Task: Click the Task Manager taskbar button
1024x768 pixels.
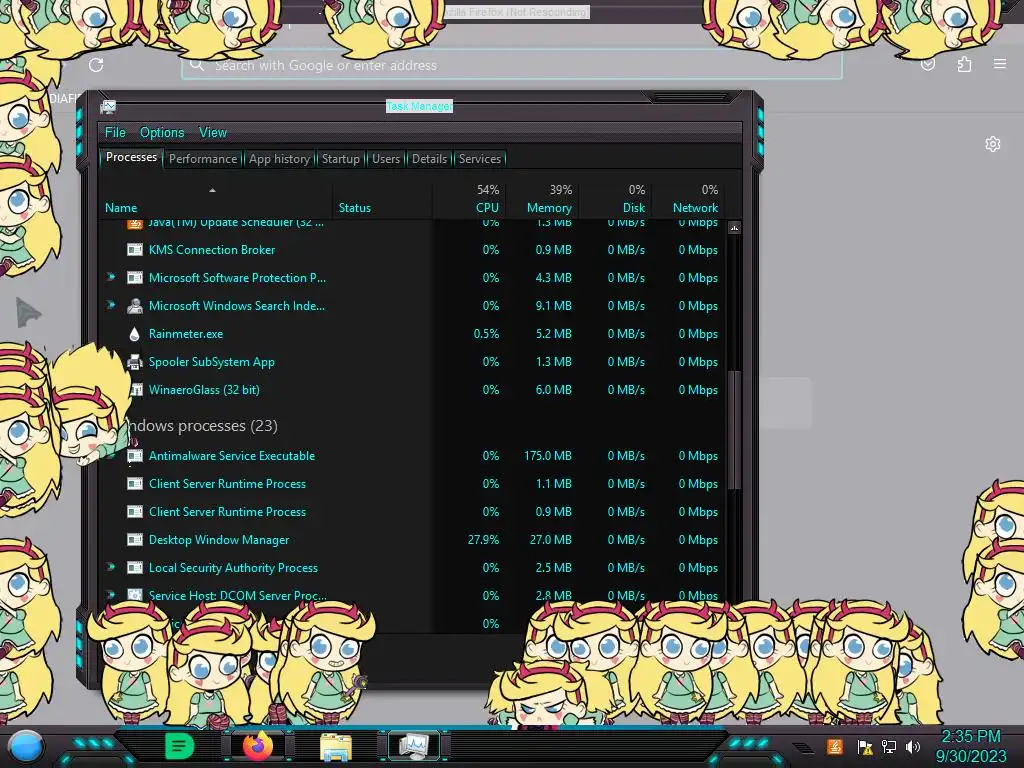Action: (414, 746)
